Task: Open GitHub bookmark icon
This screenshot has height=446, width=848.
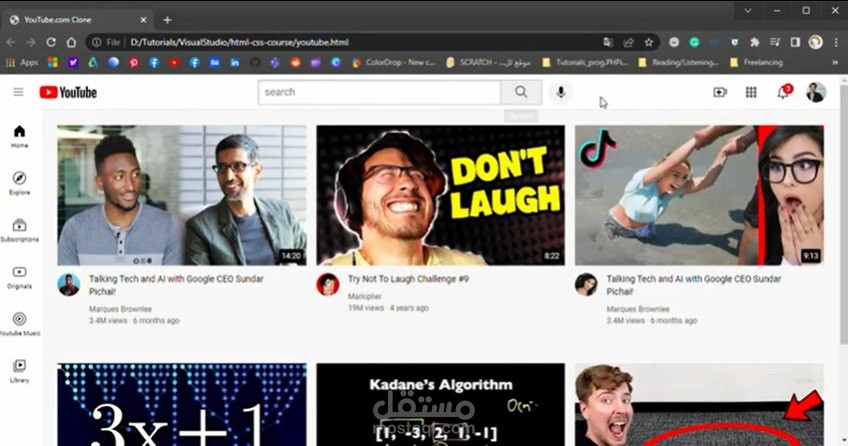Action: pos(255,63)
